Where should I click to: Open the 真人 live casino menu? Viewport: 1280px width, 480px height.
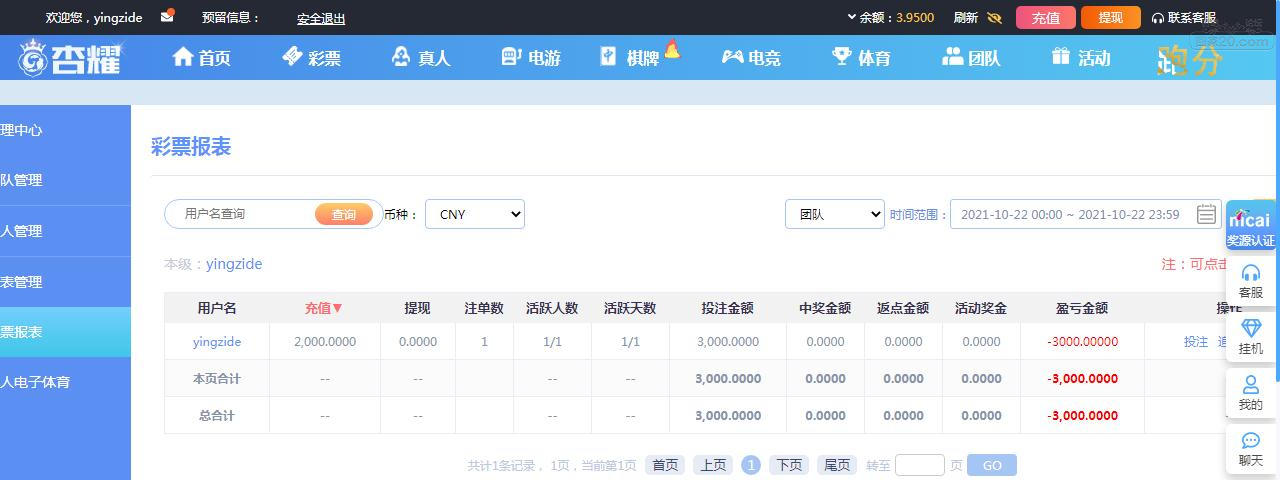click(421, 58)
